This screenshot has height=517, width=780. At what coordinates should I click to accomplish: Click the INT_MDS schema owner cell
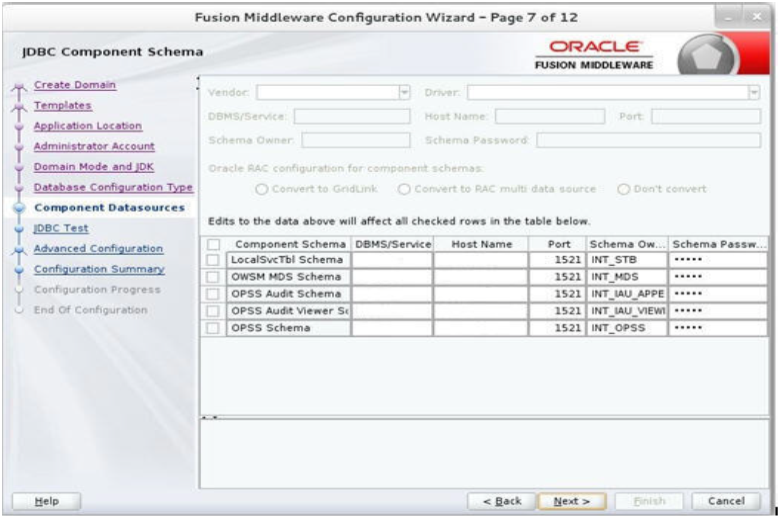point(627,277)
